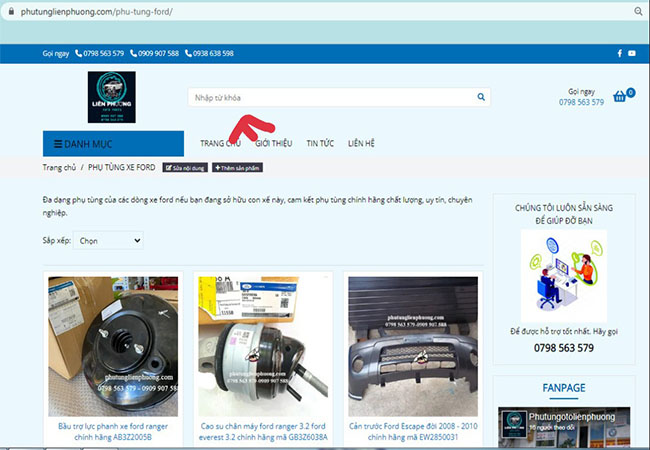The width and height of the screenshot is (650, 450).
Task: Open the Sắp xếp sort dropdown
Action: 108,240
